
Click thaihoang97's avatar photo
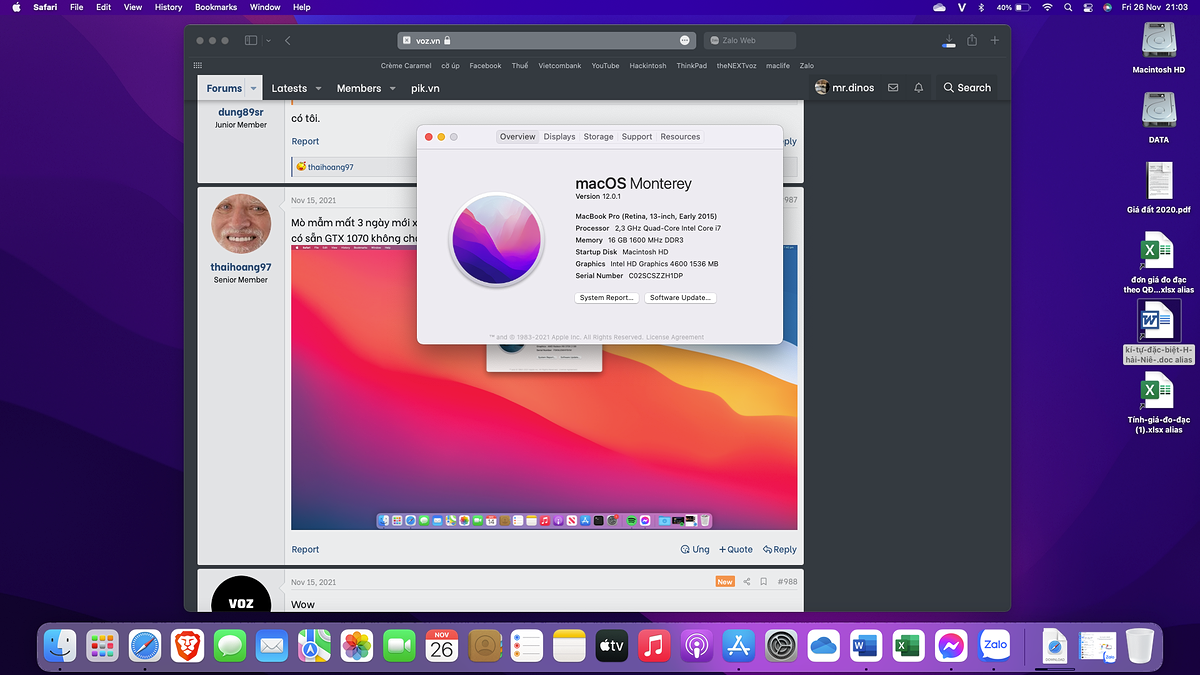pyautogui.click(x=241, y=224)
